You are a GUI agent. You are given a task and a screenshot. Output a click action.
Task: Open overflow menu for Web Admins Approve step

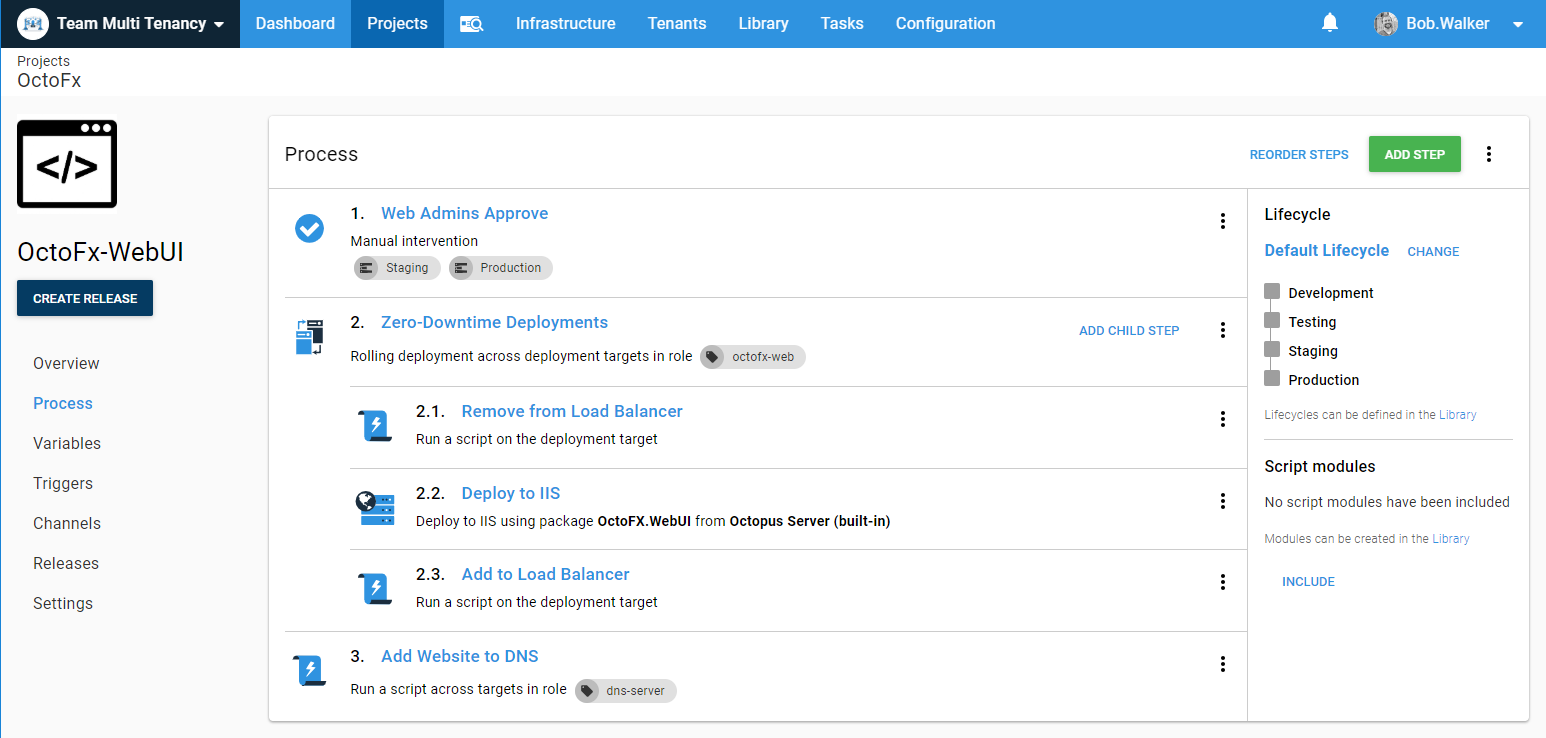coord(1222,221)
